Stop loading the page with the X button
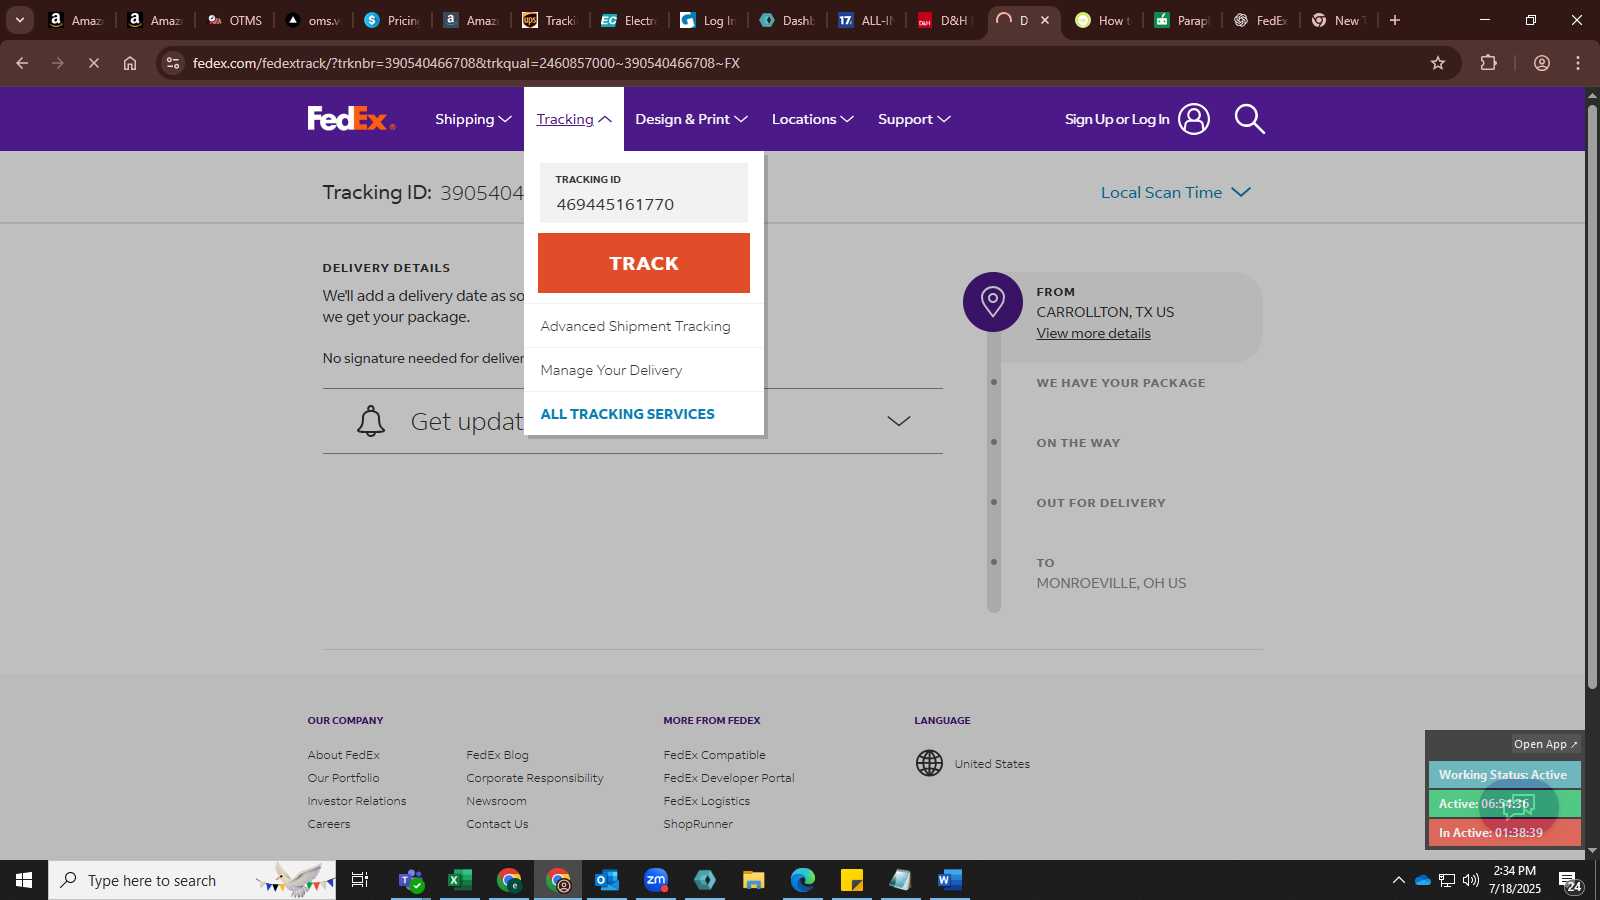This screenshot has height=900, width=1600. point(93,63)
